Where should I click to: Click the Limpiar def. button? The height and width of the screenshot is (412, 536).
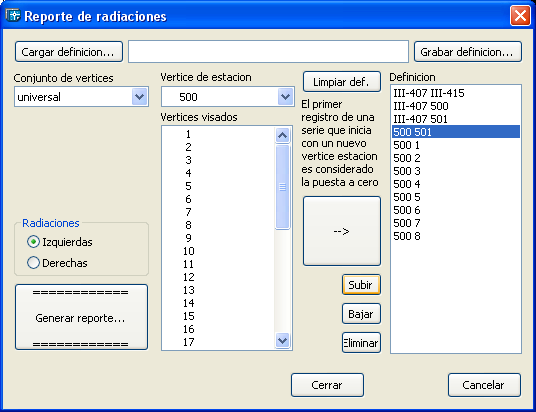tap(342, 82)
